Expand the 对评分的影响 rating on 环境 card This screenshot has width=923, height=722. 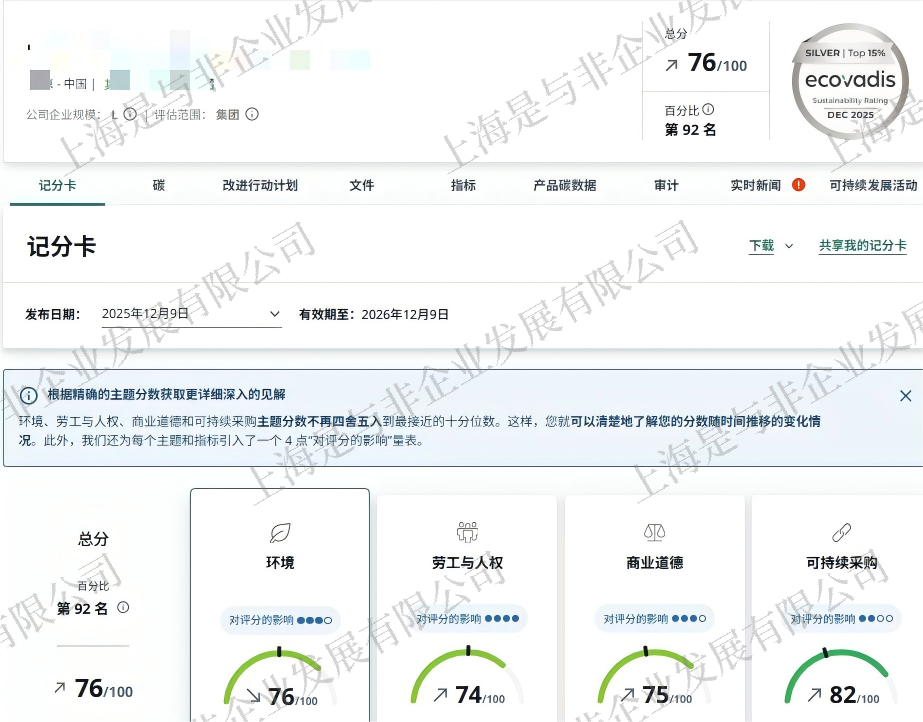[x=279, y=619]
